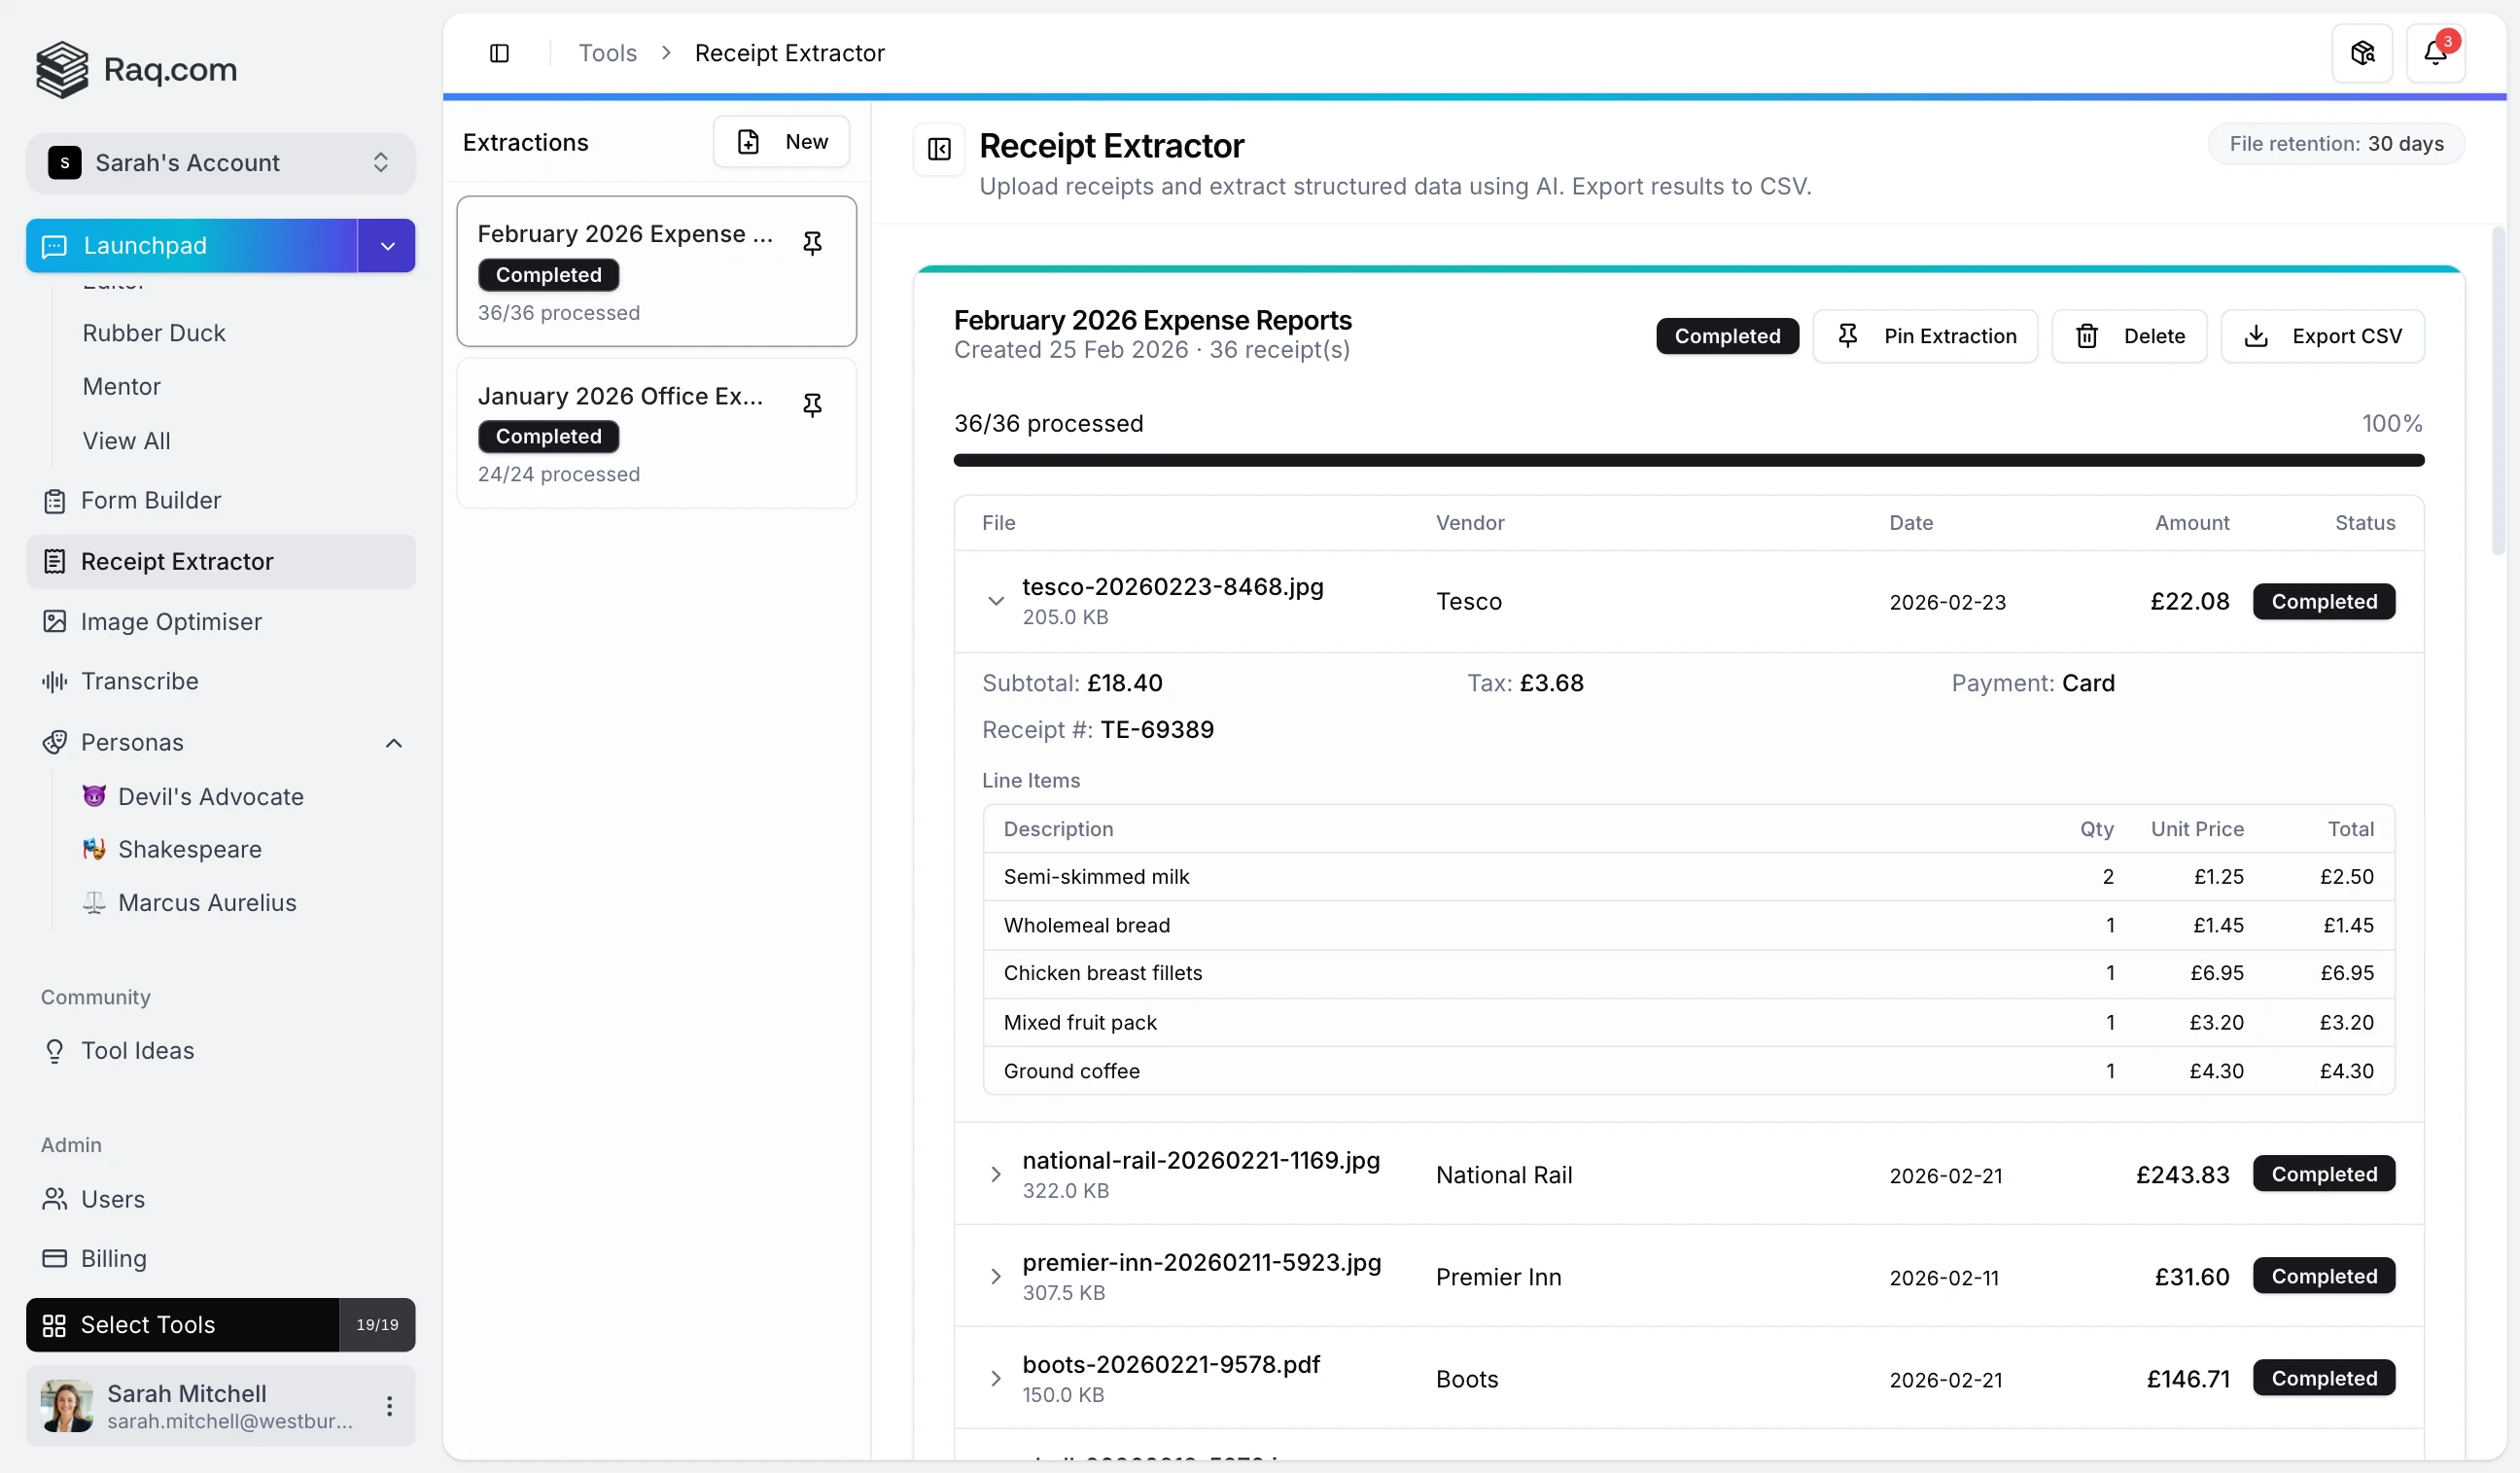
Task: Unpin the February 2026 Expense extraction
Action: (x=812, y=242)
